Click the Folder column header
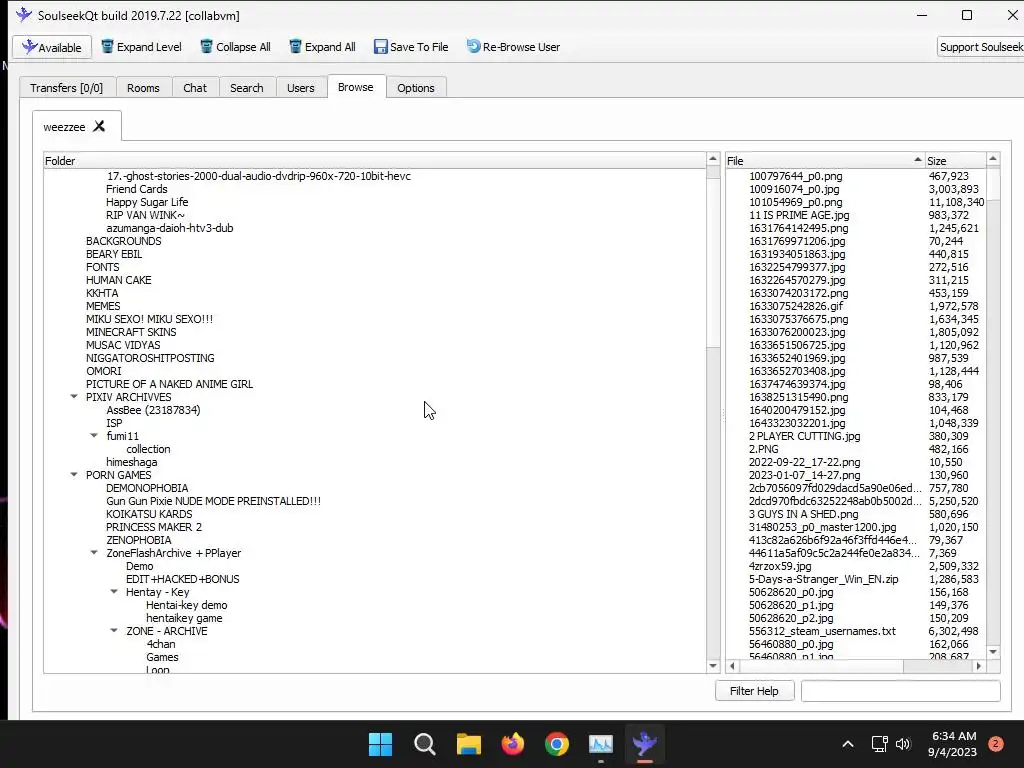Image resolution: width=1024 pixels, height=768 pixels. [x=375, y=161]
